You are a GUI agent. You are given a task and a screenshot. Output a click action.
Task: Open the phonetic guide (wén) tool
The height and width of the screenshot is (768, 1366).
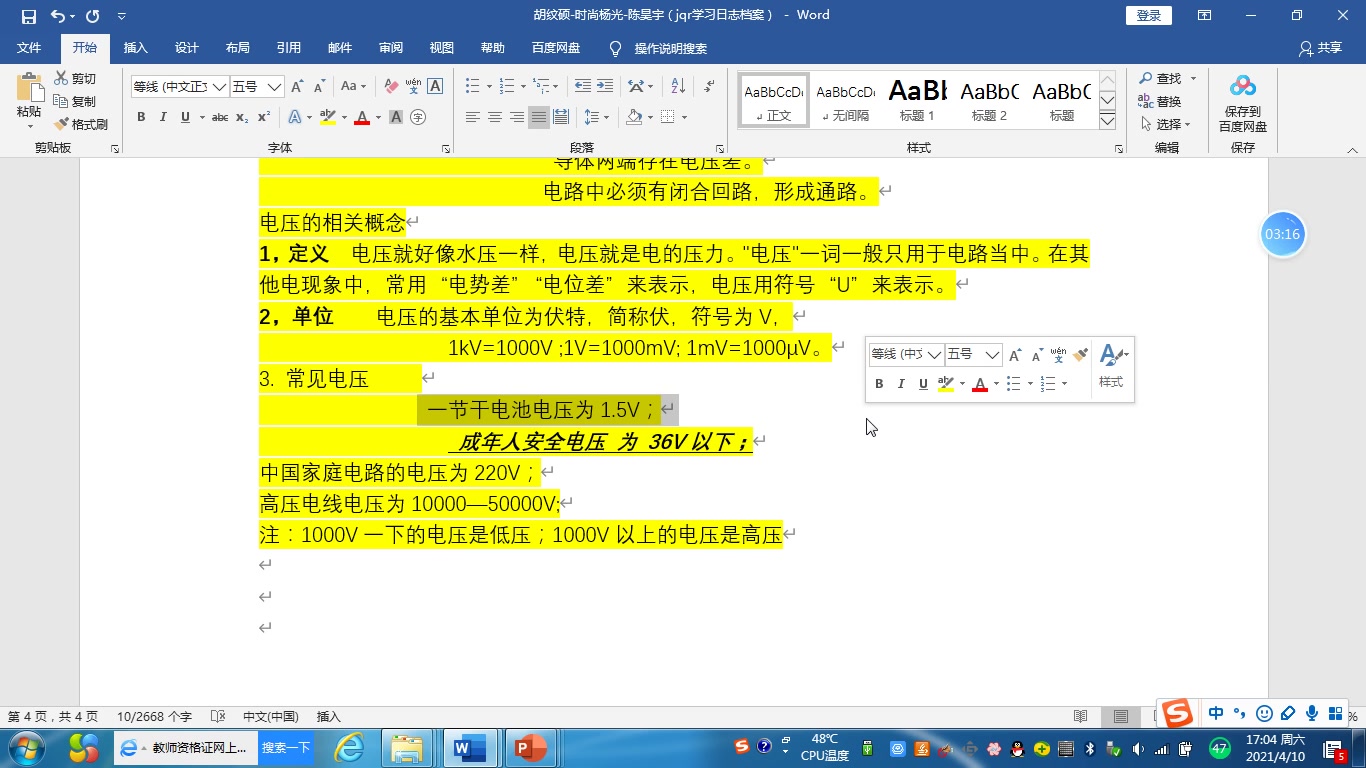[x=413, y=87]
